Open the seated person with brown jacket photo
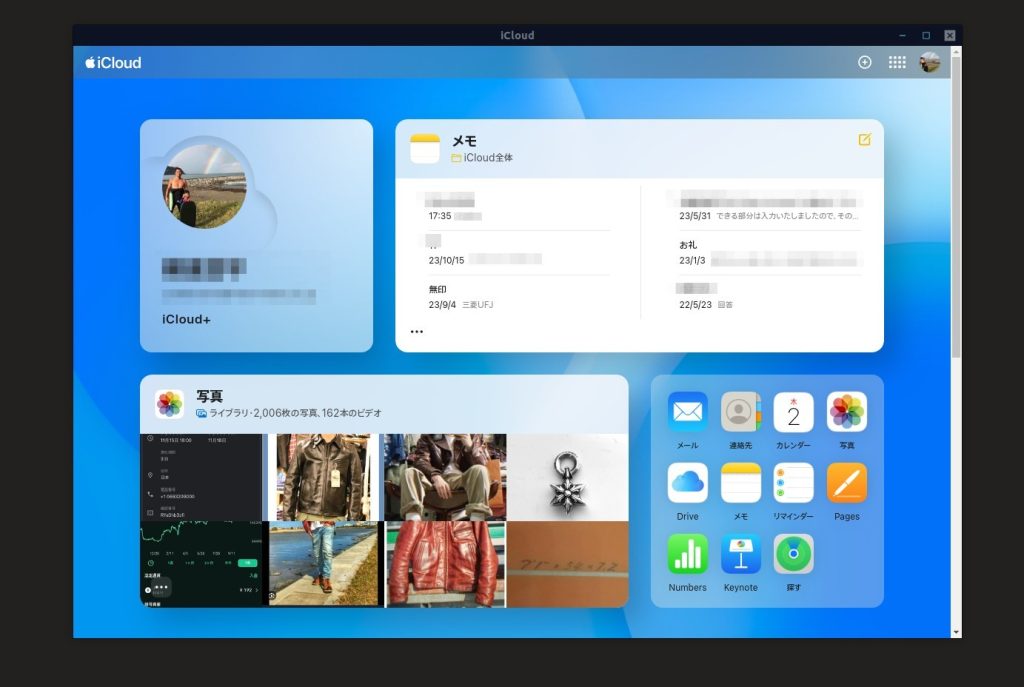Screen dimensions: 1024x687 click(x=445, y=477)
